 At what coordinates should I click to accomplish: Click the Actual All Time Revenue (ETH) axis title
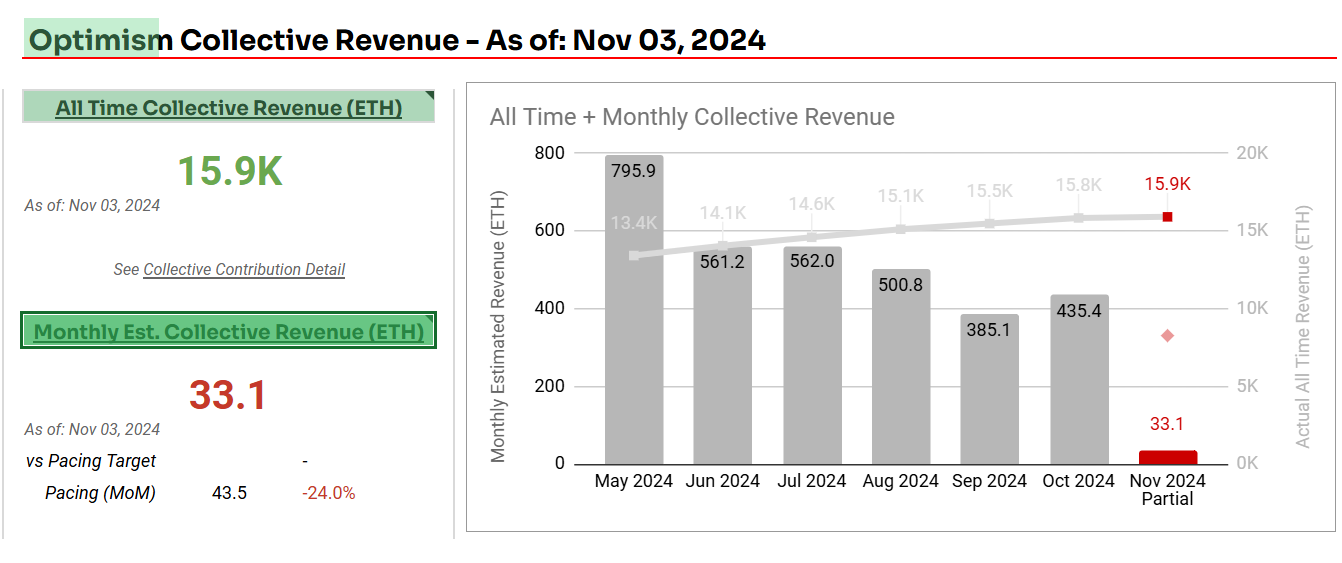point(1303,326)
